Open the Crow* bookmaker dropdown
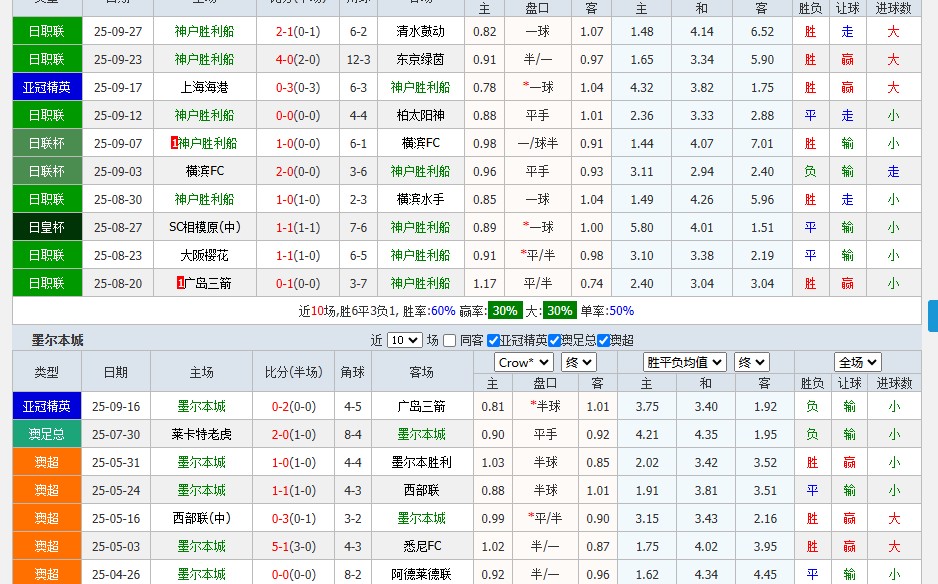The image size is (938, 584). point(523,362)
